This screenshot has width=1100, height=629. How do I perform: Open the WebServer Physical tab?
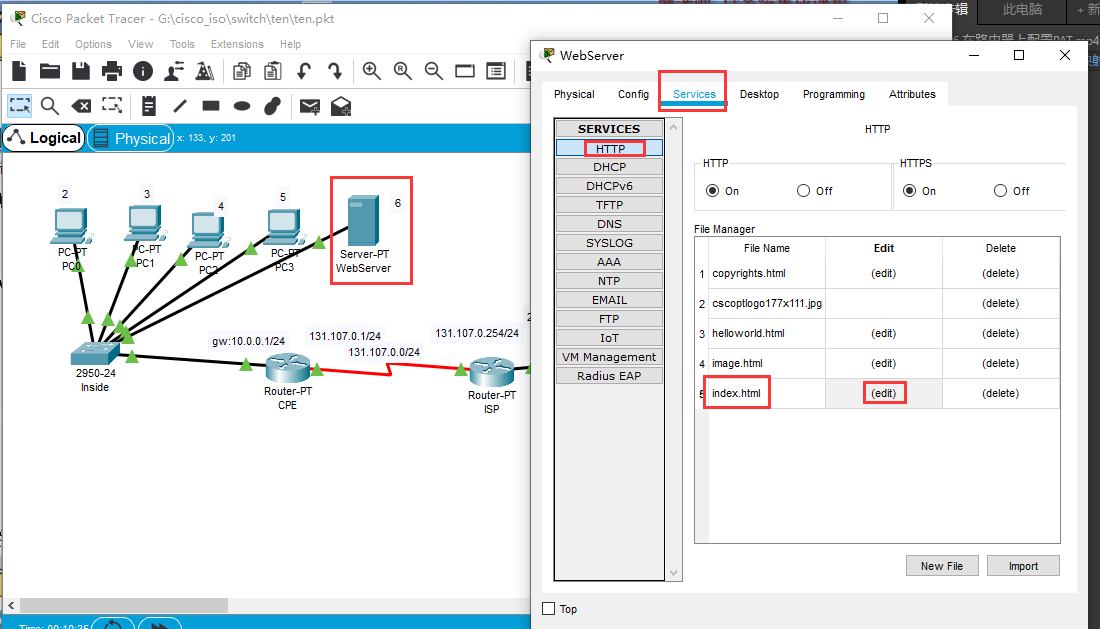[574, 94]
